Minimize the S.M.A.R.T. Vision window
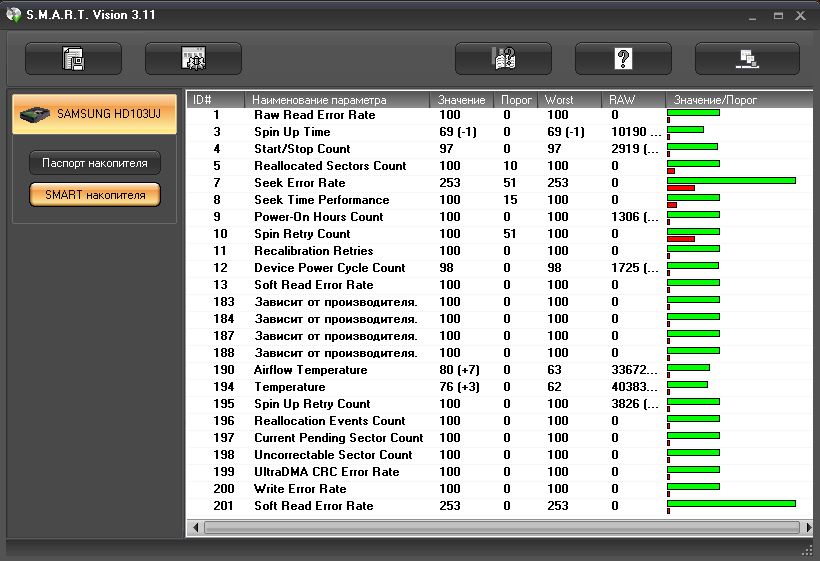 pyautogui.click(x=753, y=16)
